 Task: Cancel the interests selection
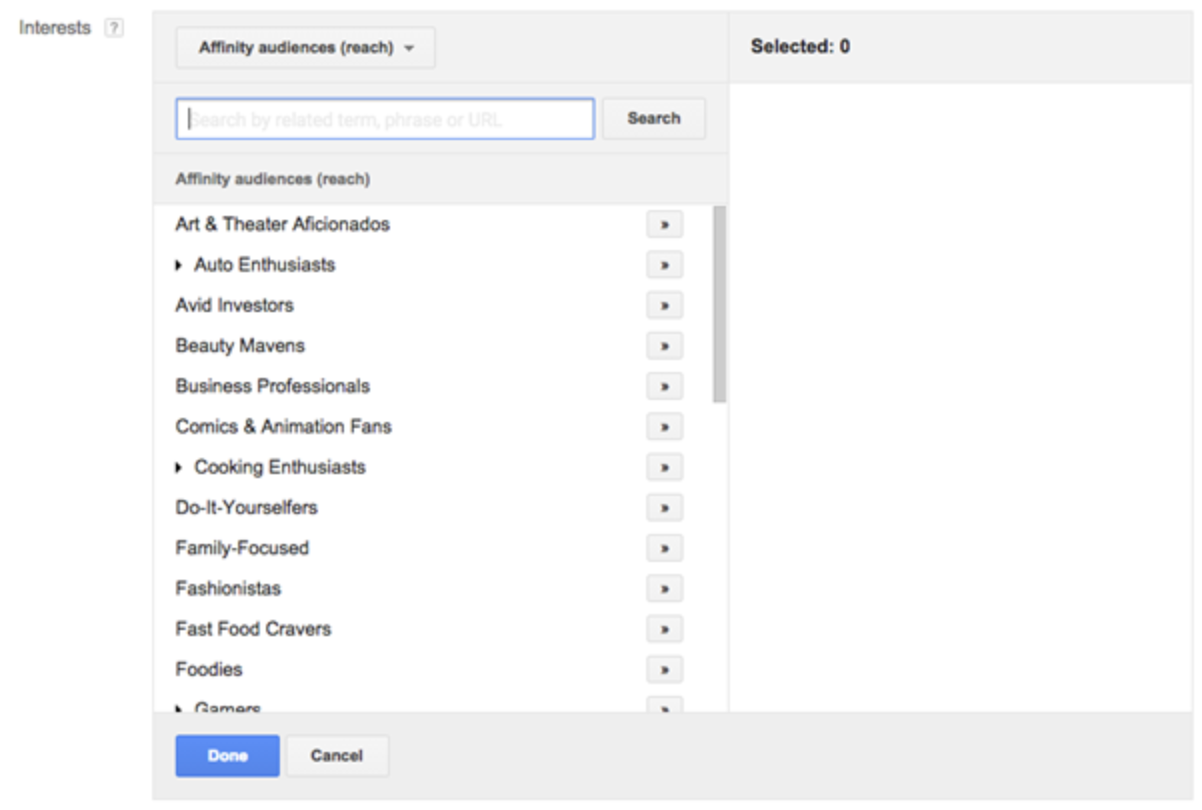pos(337,756)
